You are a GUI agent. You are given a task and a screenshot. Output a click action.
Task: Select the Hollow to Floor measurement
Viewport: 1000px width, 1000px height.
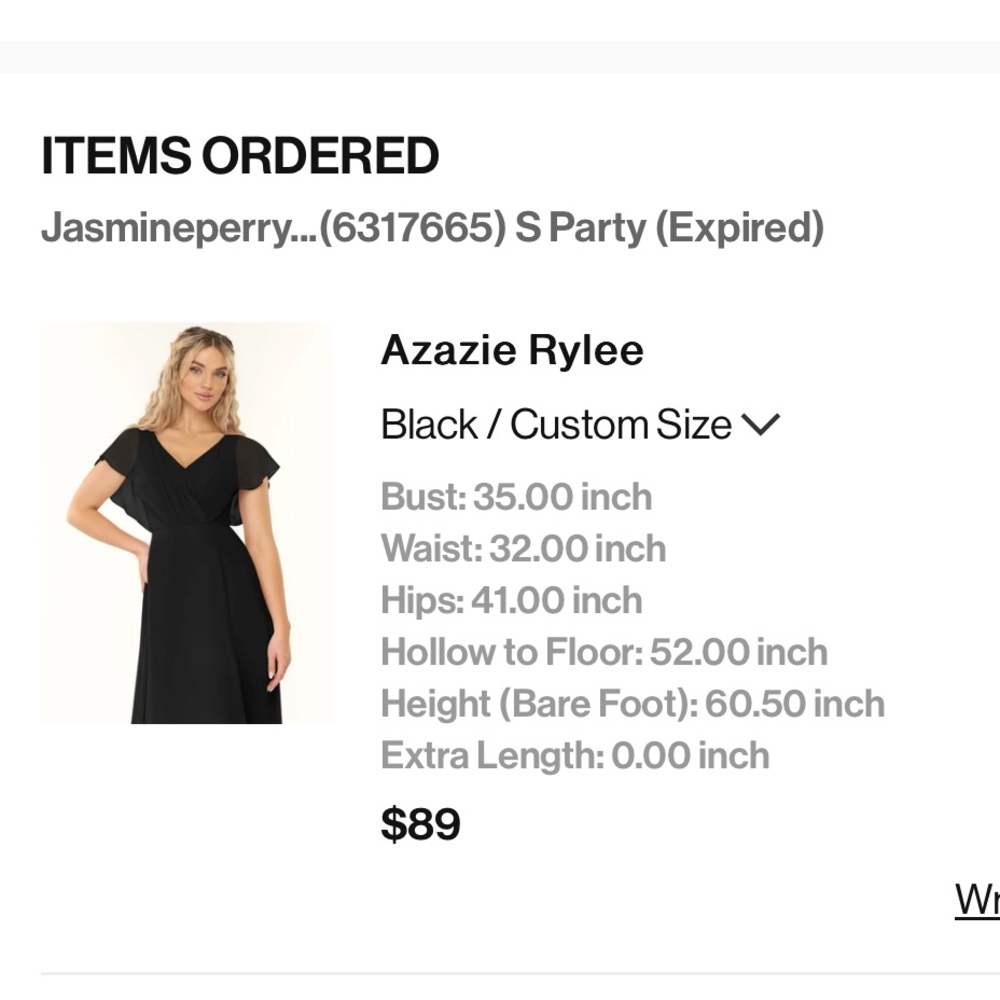click(604, 651)
